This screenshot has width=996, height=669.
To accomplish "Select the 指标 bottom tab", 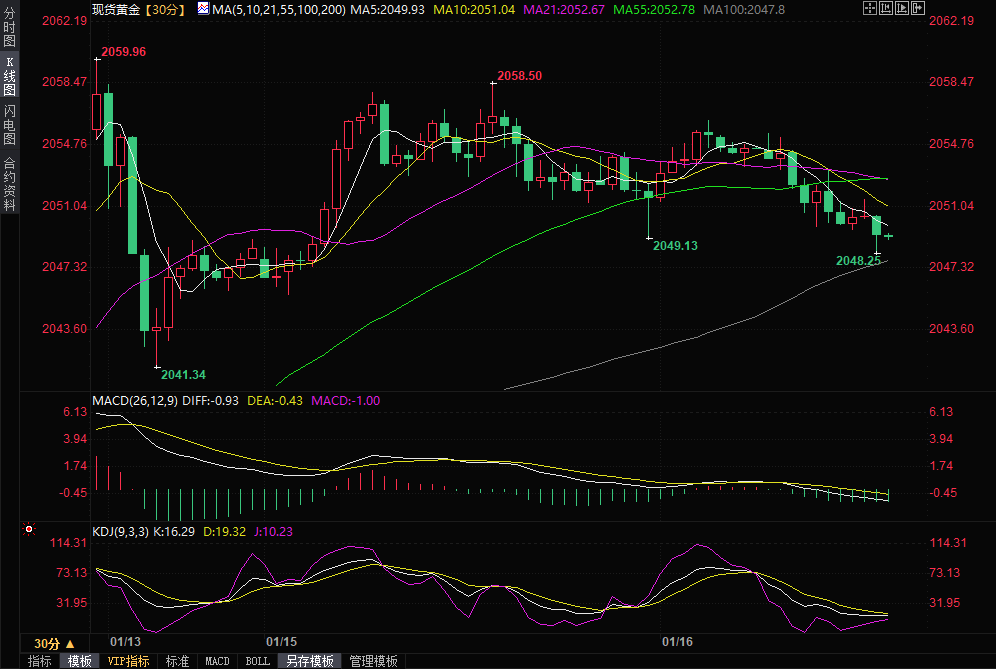I will [x=39, y=661].
